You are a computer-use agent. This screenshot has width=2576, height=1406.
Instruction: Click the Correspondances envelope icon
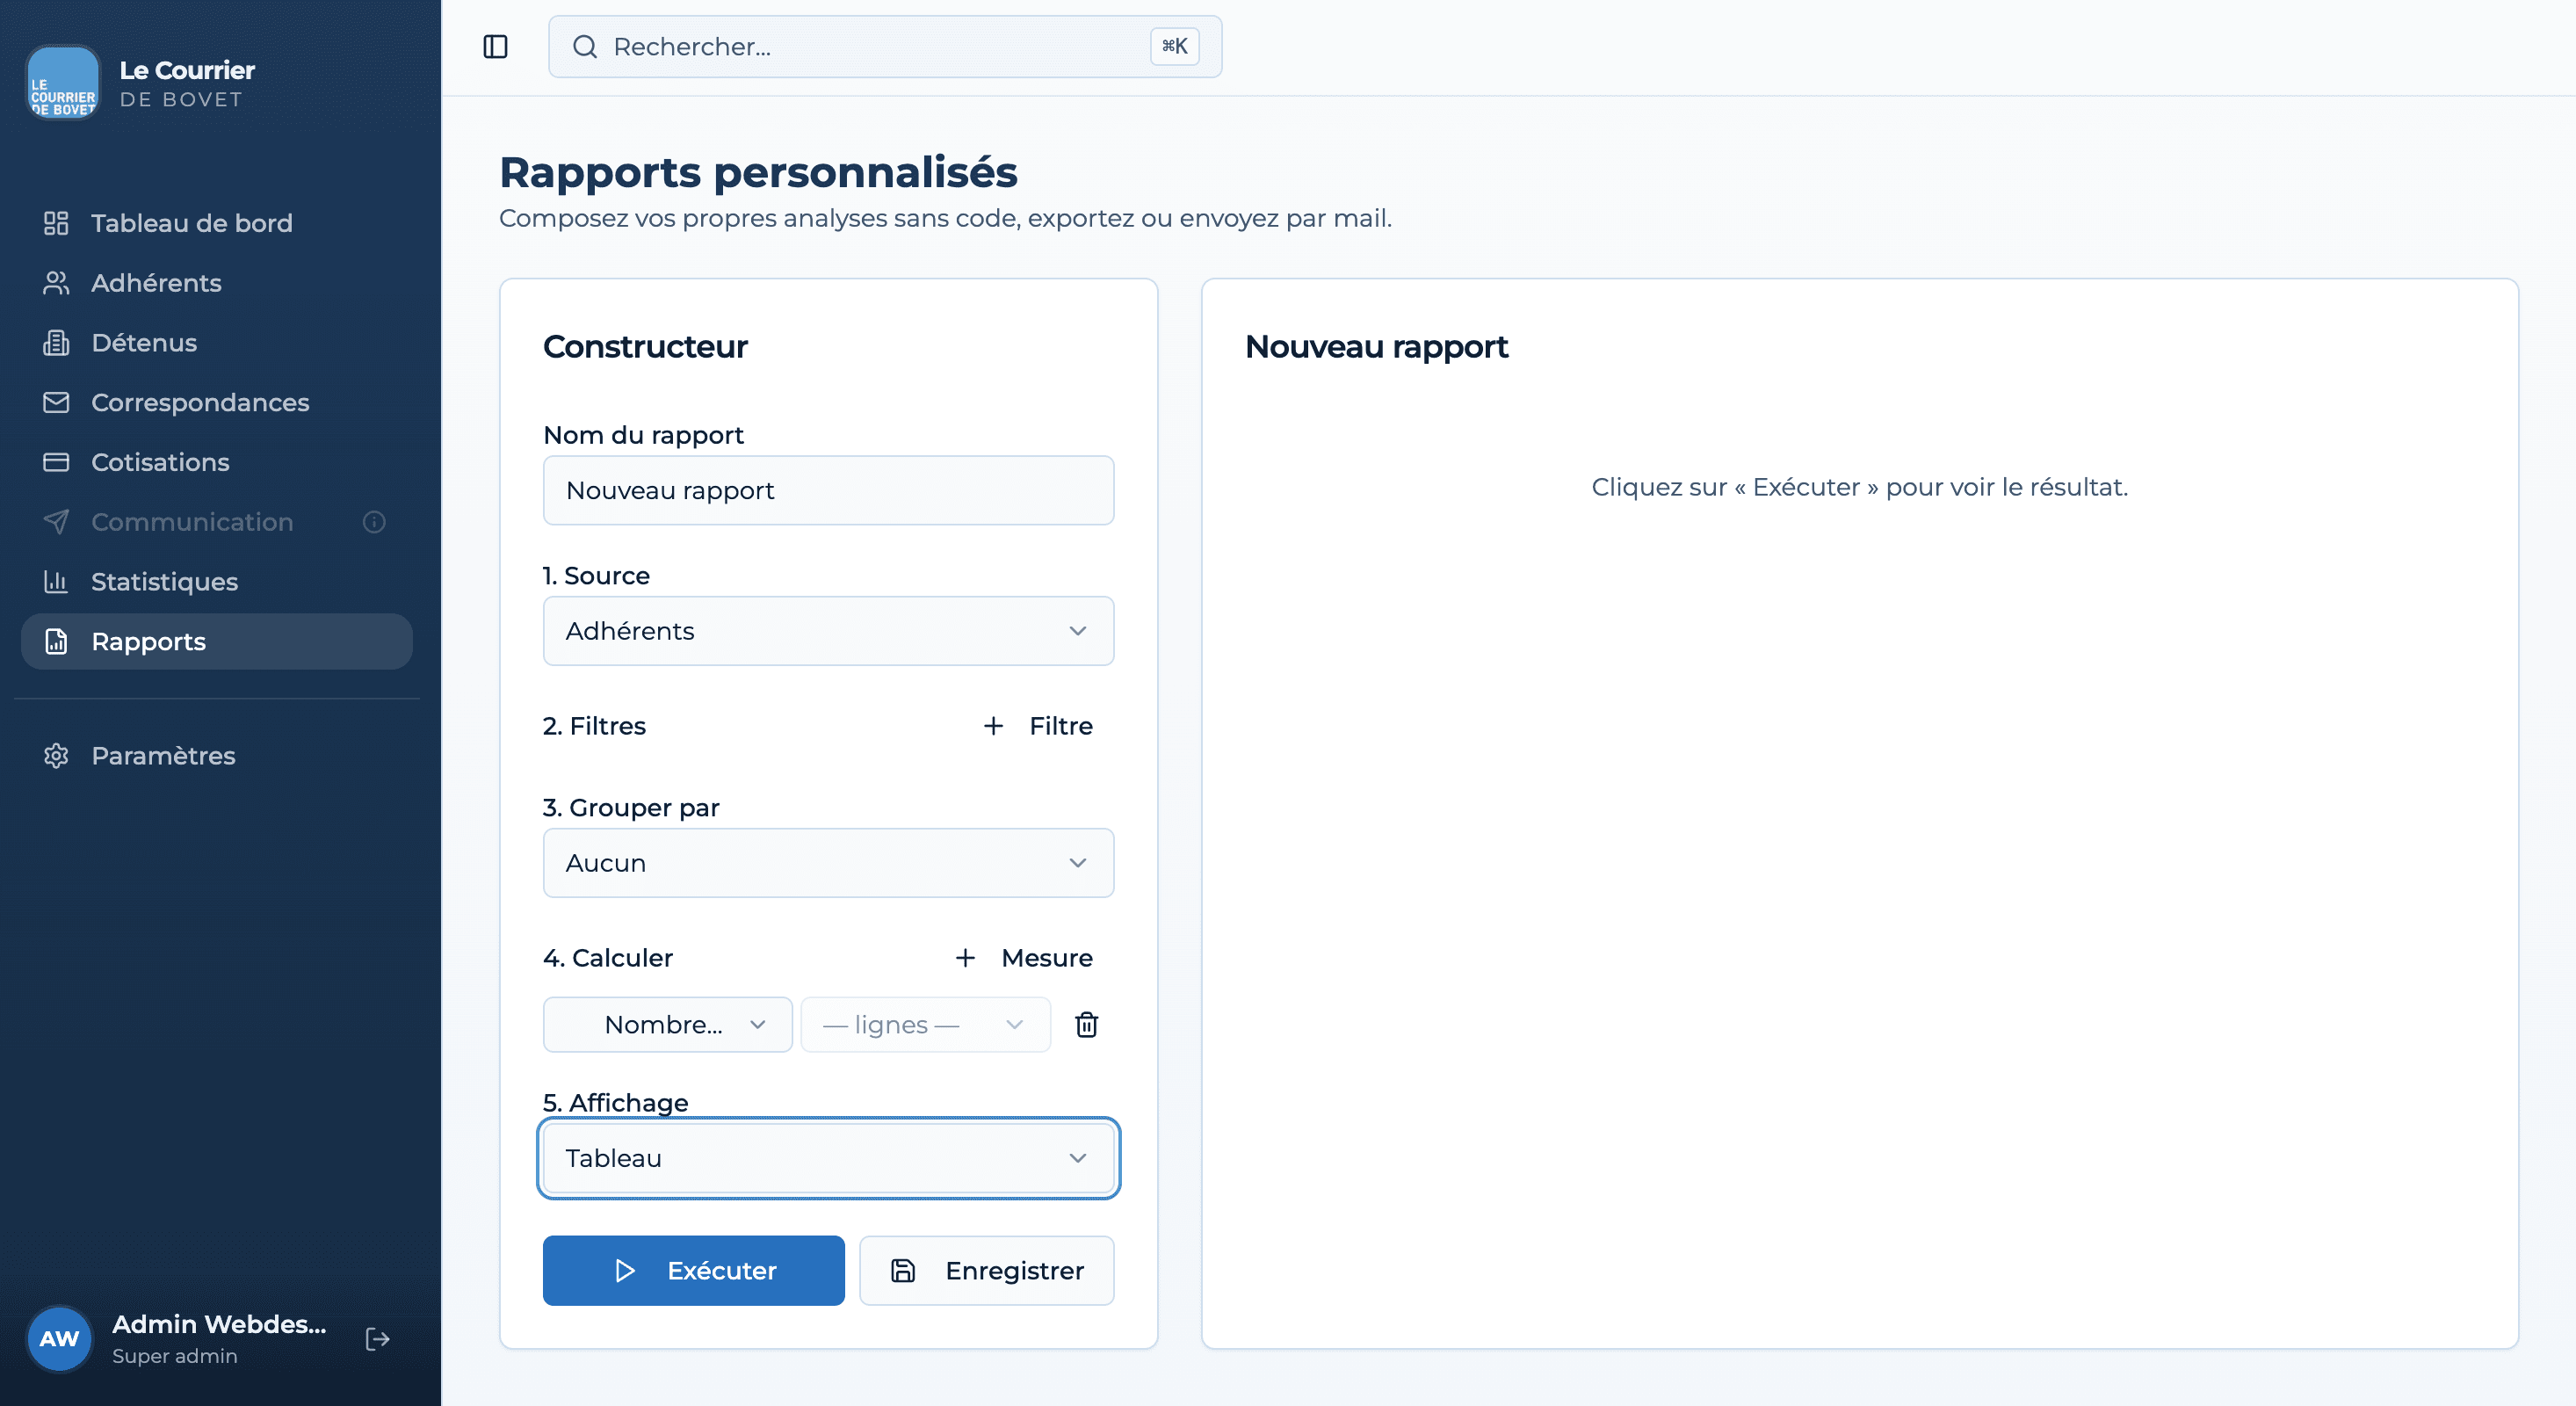[x=56, y=402]
